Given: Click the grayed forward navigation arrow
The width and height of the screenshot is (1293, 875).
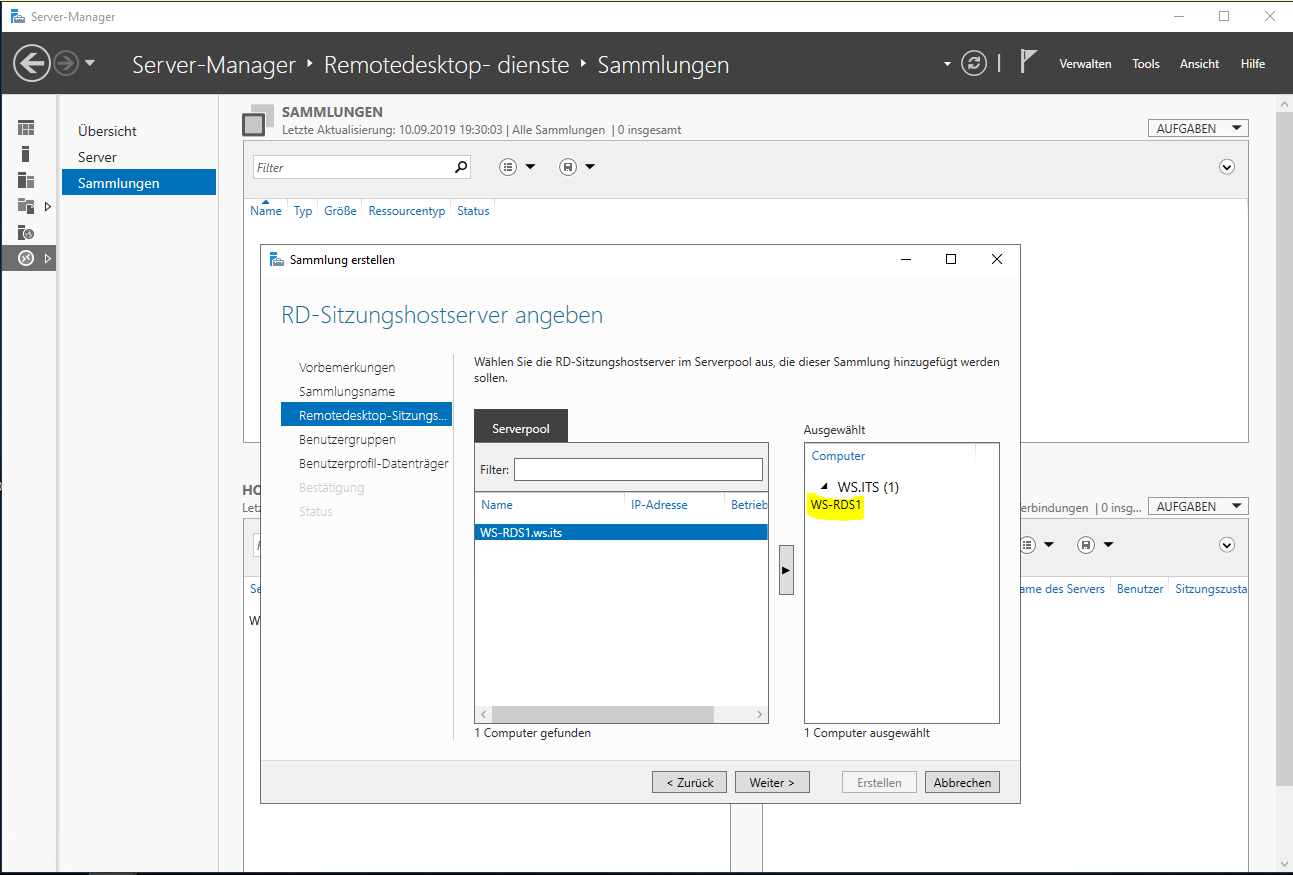Looking at the screenshot, I should [66, 64].
